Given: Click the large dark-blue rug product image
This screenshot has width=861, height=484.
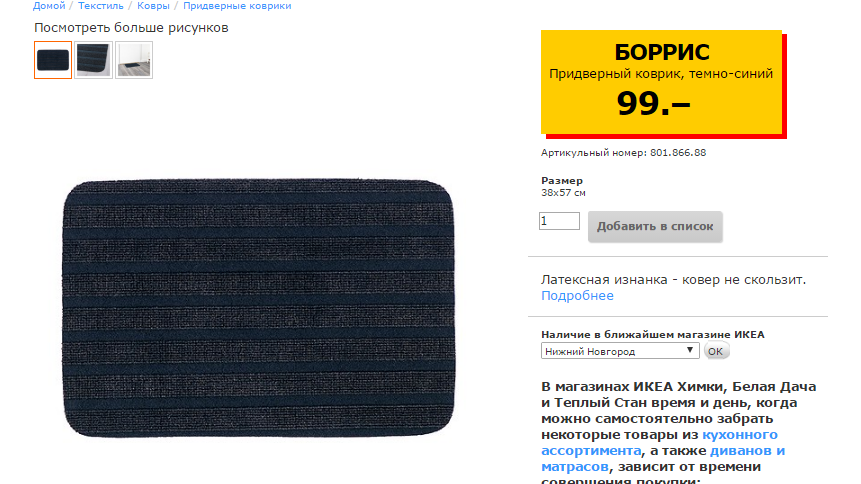Looking at the screenshot, I should 259,308.
